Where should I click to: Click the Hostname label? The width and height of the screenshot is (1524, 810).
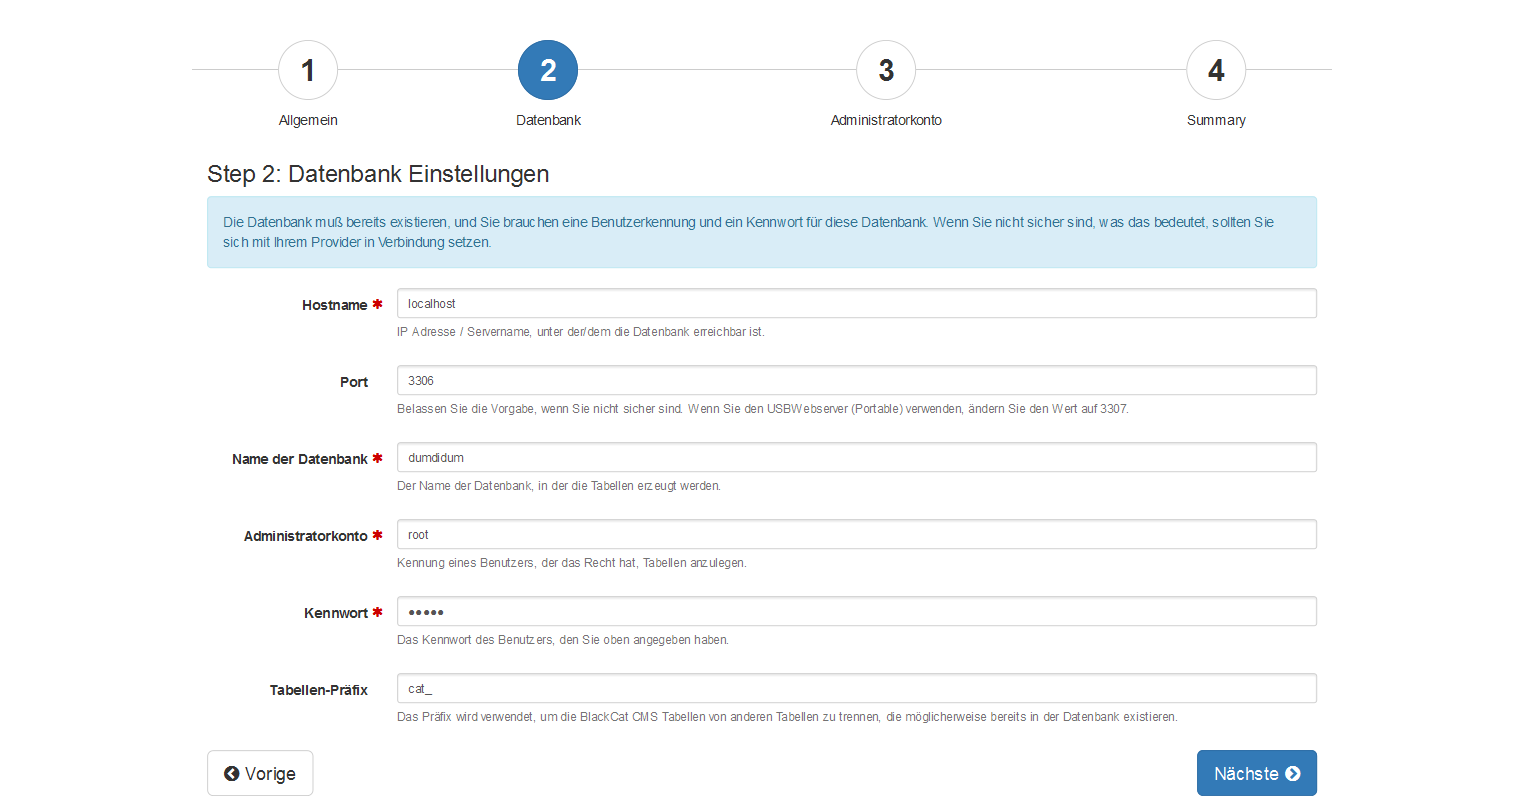click(x=335, y=305)
